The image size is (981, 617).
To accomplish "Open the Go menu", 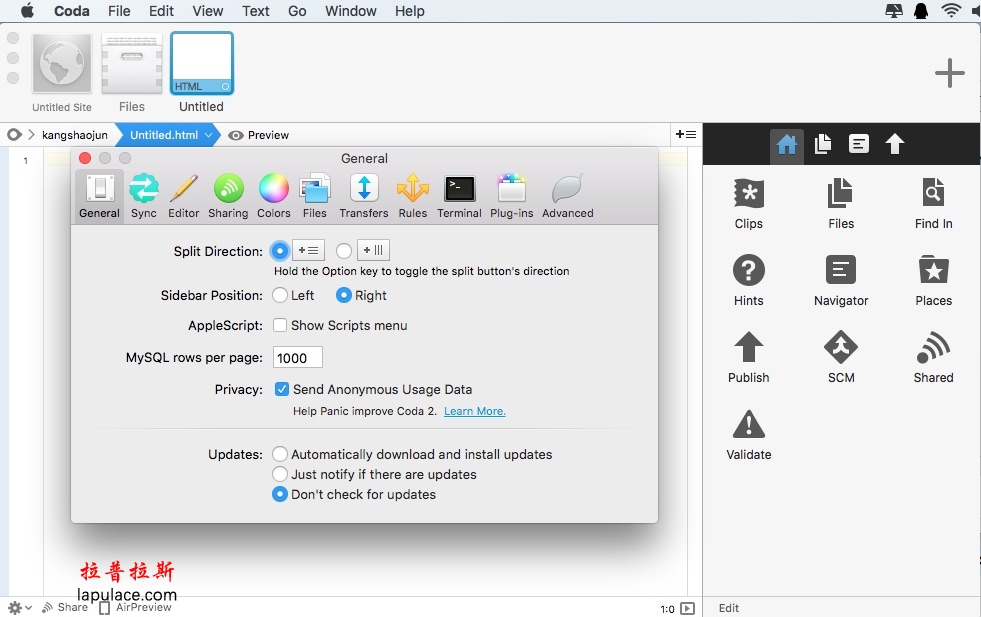I will point(297,11).
